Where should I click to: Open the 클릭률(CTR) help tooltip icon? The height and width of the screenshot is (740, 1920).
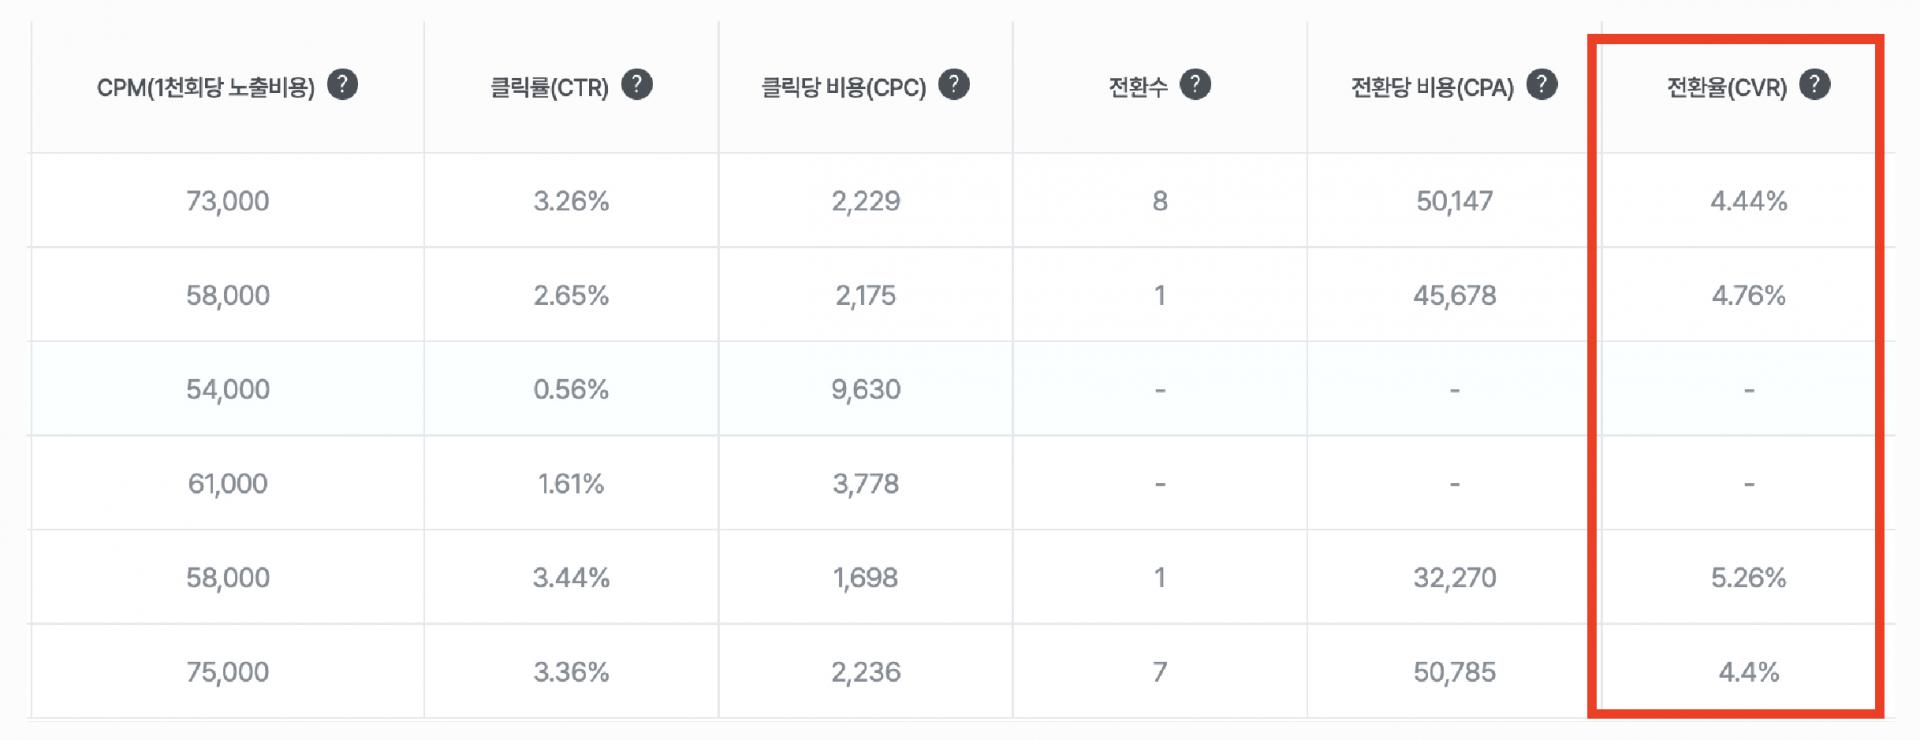point(636,85)
